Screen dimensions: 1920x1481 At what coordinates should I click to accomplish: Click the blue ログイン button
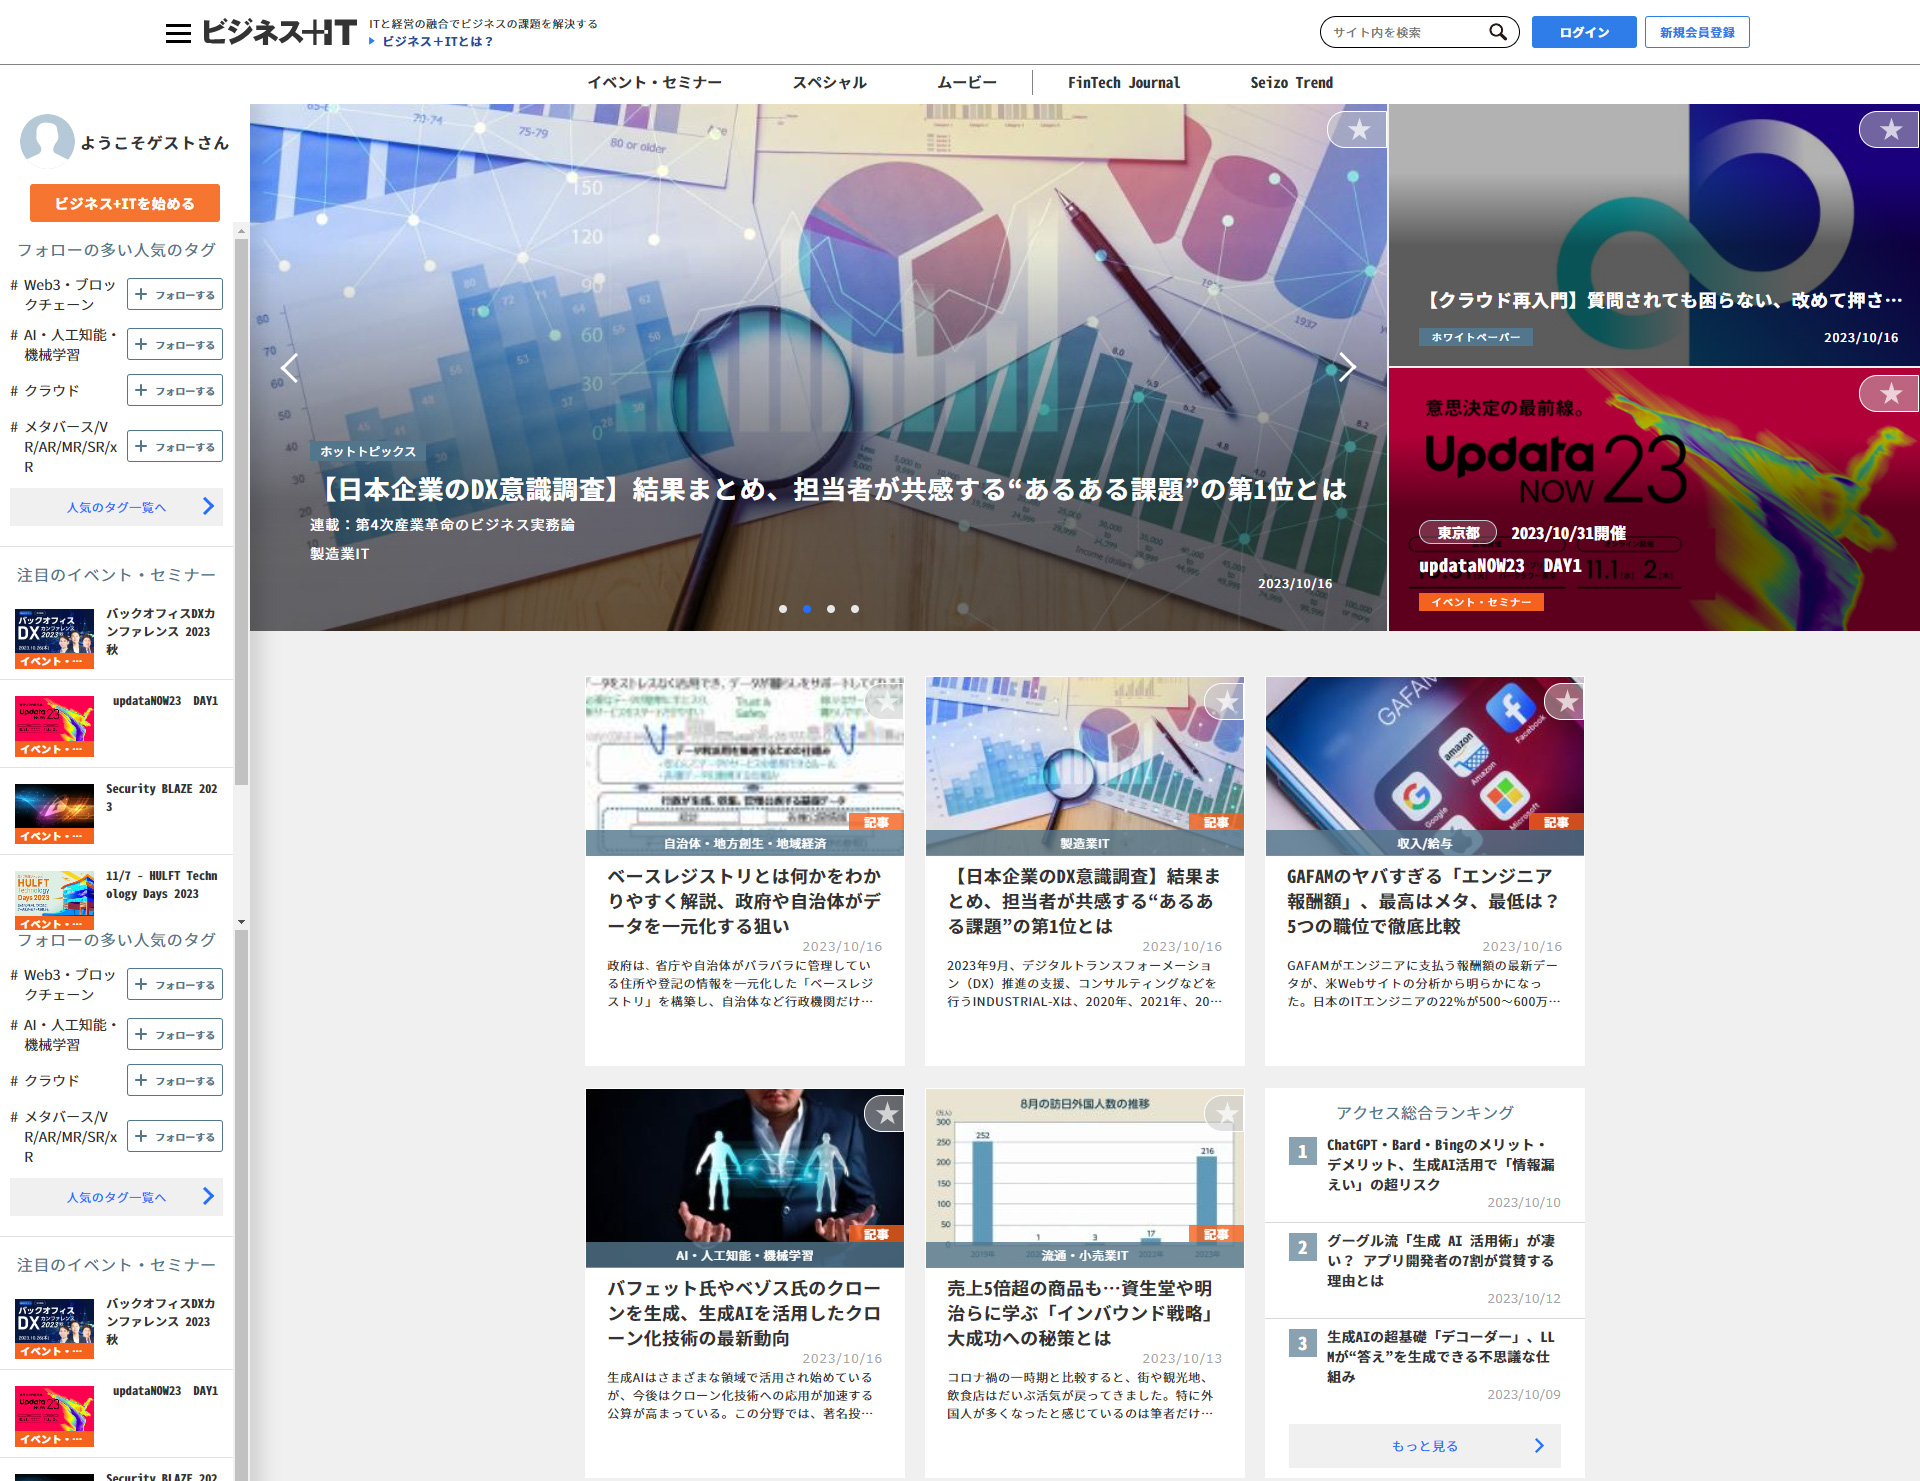(x=1584, y=32)
